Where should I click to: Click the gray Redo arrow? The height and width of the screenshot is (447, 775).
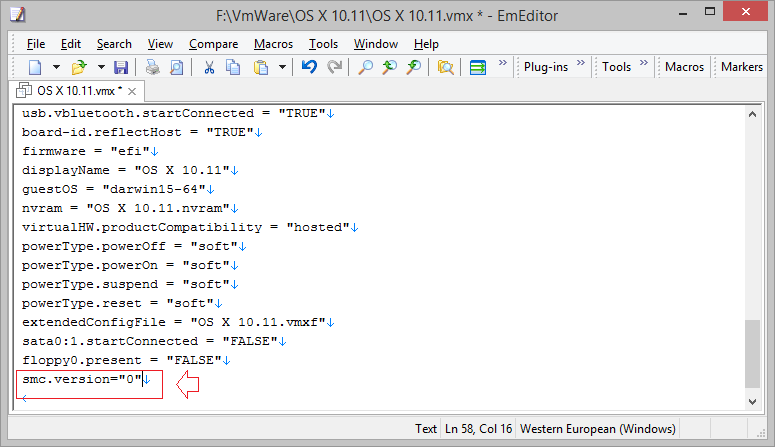(335, 67)
